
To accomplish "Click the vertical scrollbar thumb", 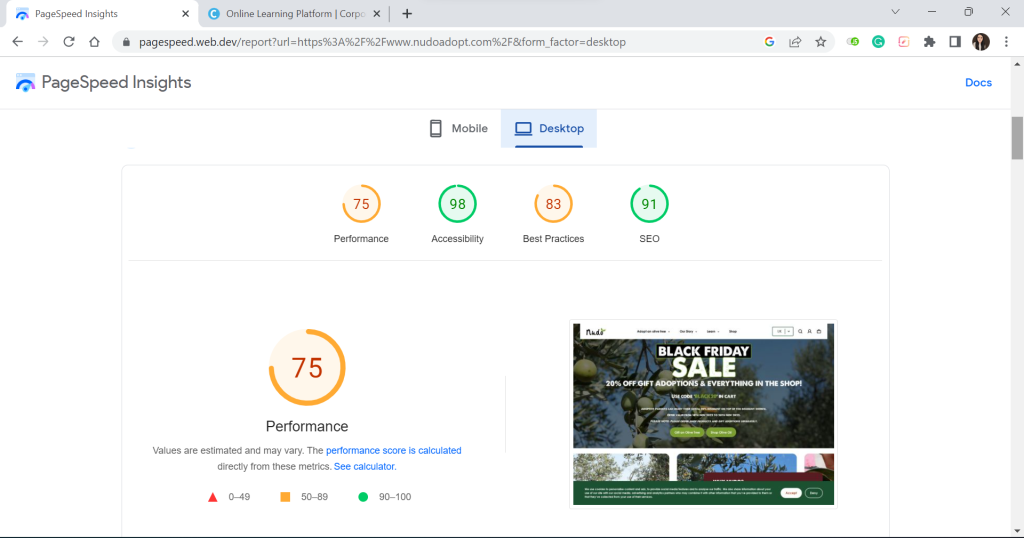I will tap(1017, 138).
